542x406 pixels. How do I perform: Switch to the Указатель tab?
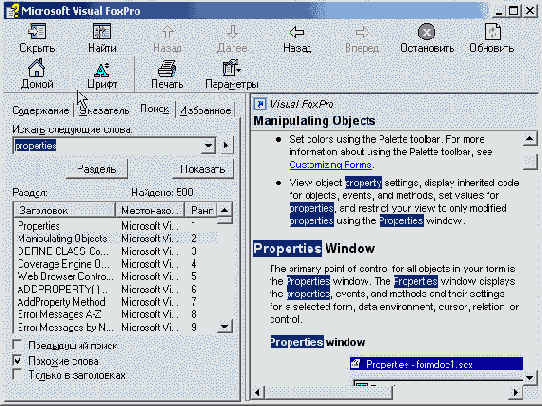pyautogui.click(x=104, y=111)
